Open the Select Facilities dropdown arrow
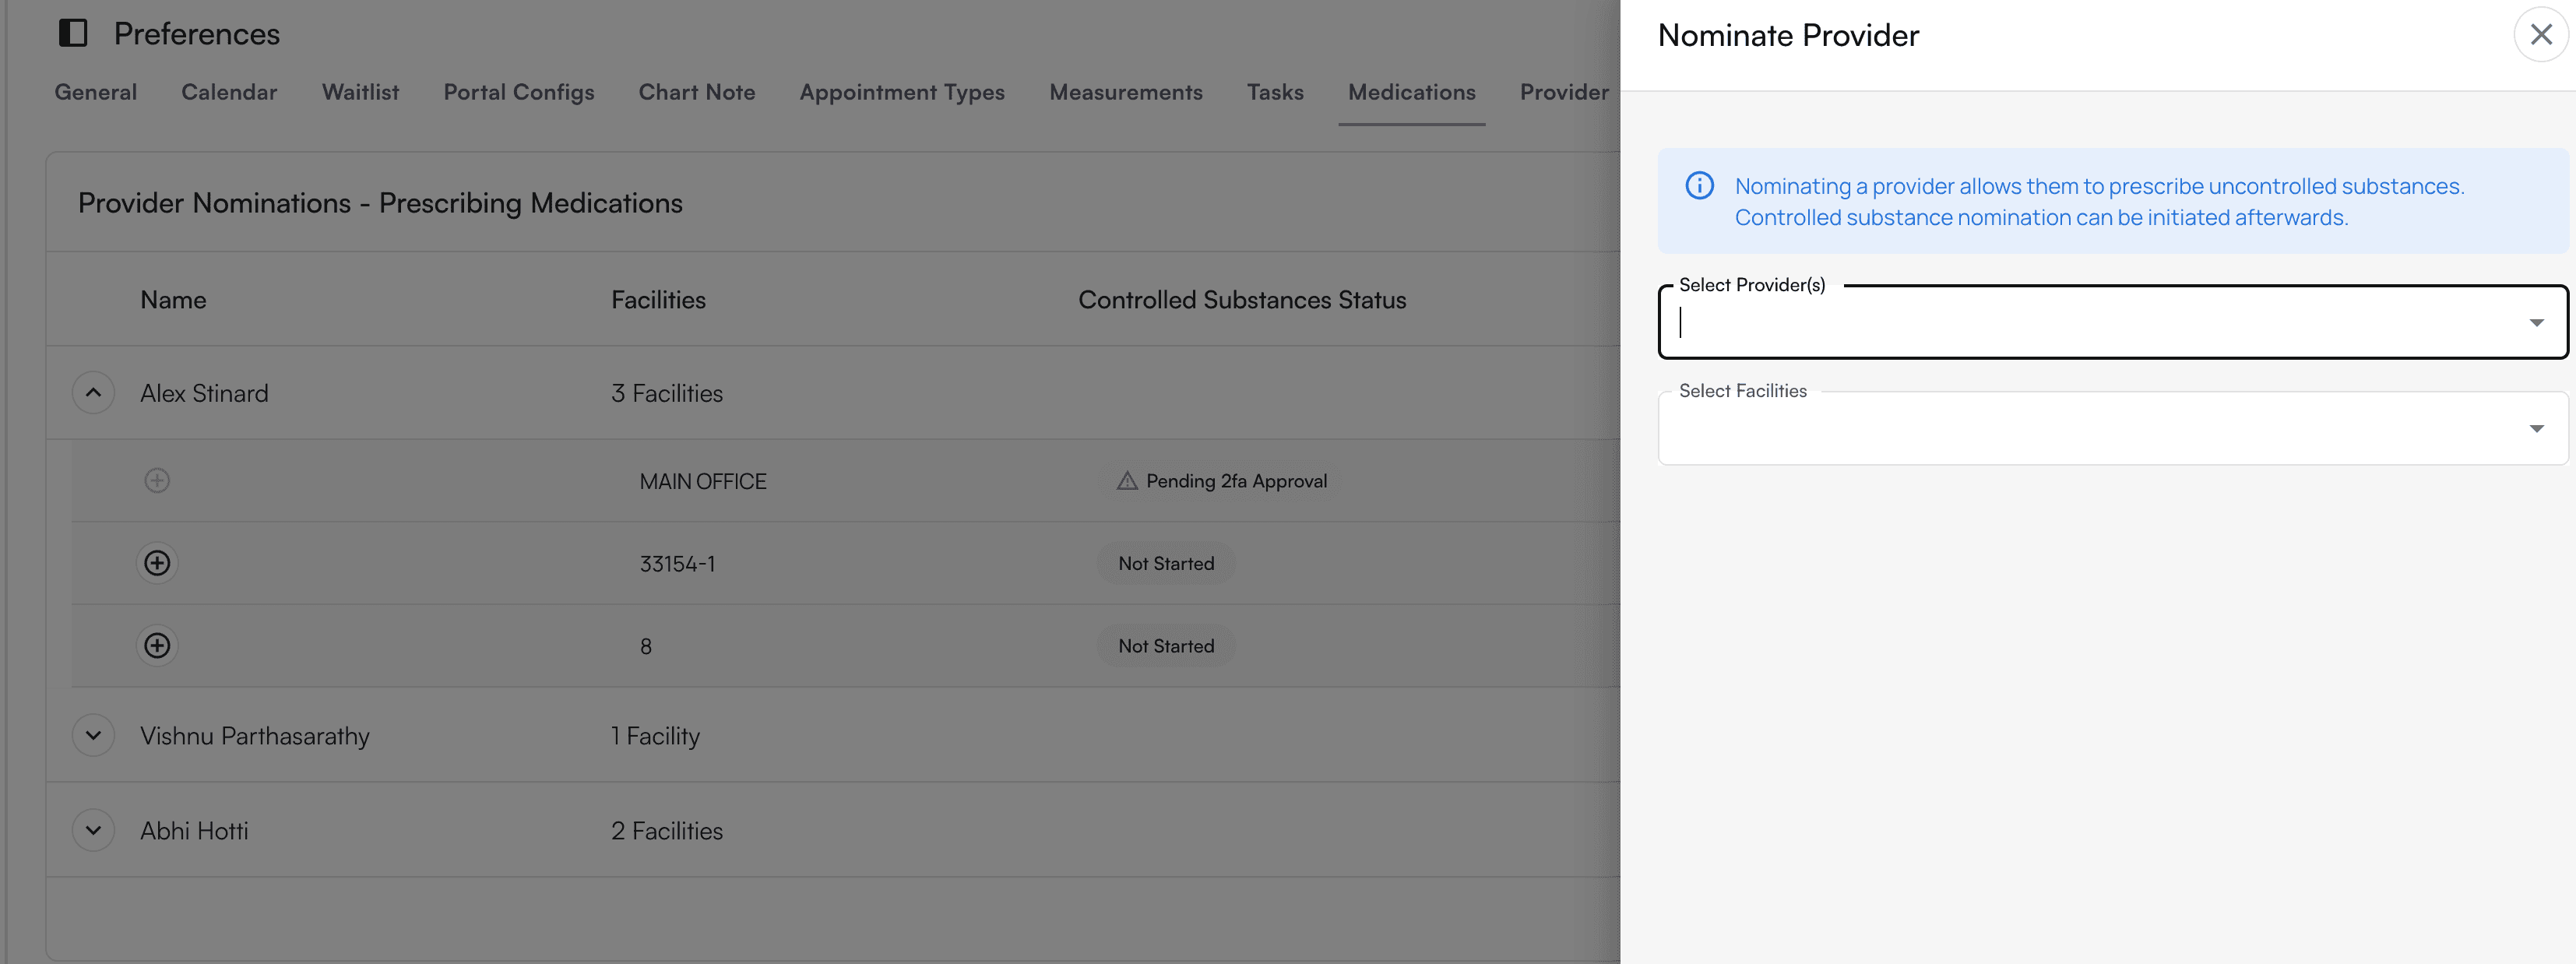 (x=2537, y=427)
